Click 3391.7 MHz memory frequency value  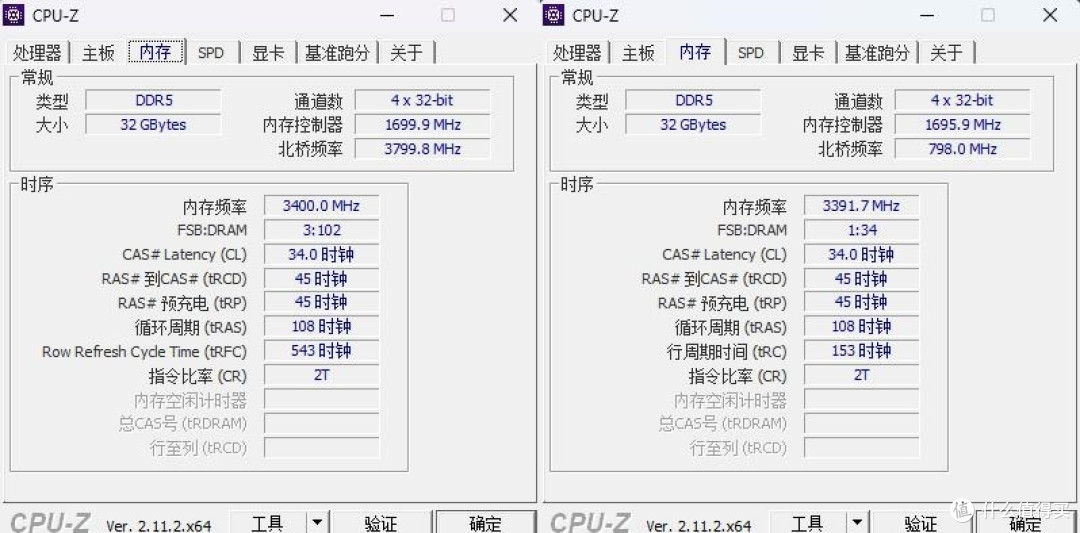pyautogui.click(x=862, y=206)
